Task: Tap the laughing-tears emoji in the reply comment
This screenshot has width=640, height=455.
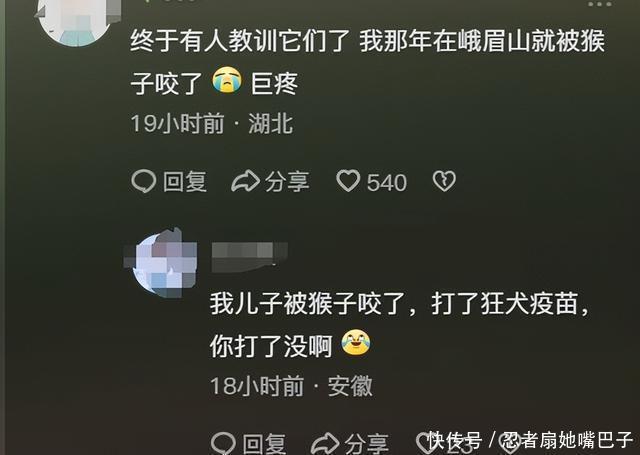Action: 356,343
